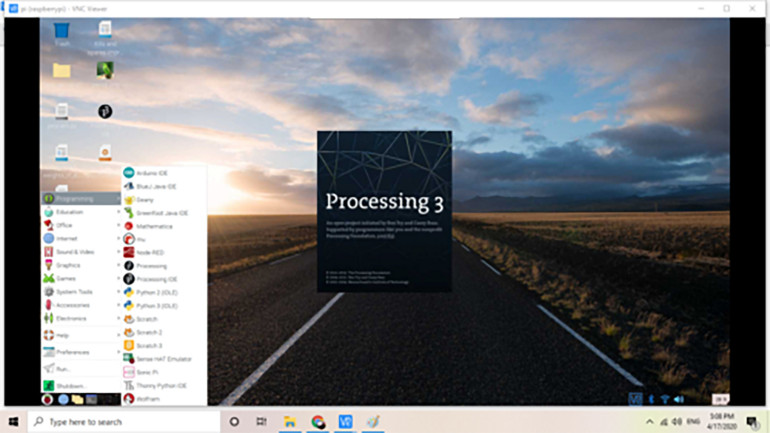Expand the Games category arrow

tap(118, 278)
